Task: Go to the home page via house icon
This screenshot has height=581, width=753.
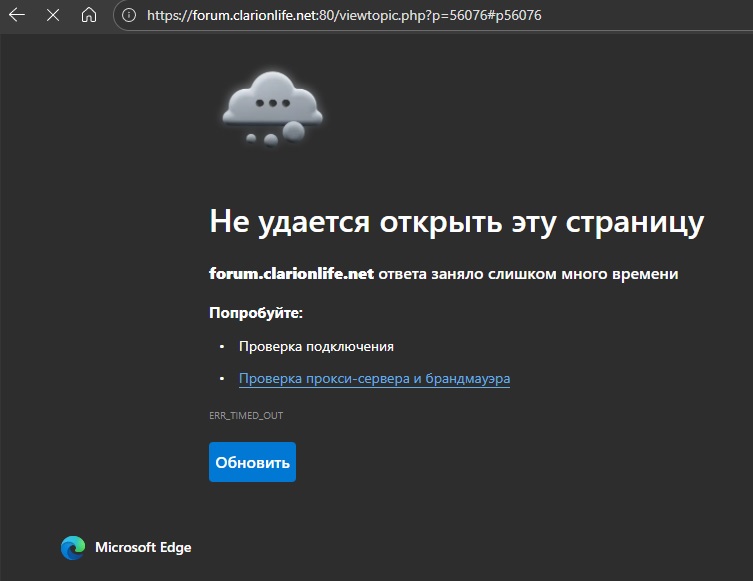Action: point(89,15)
